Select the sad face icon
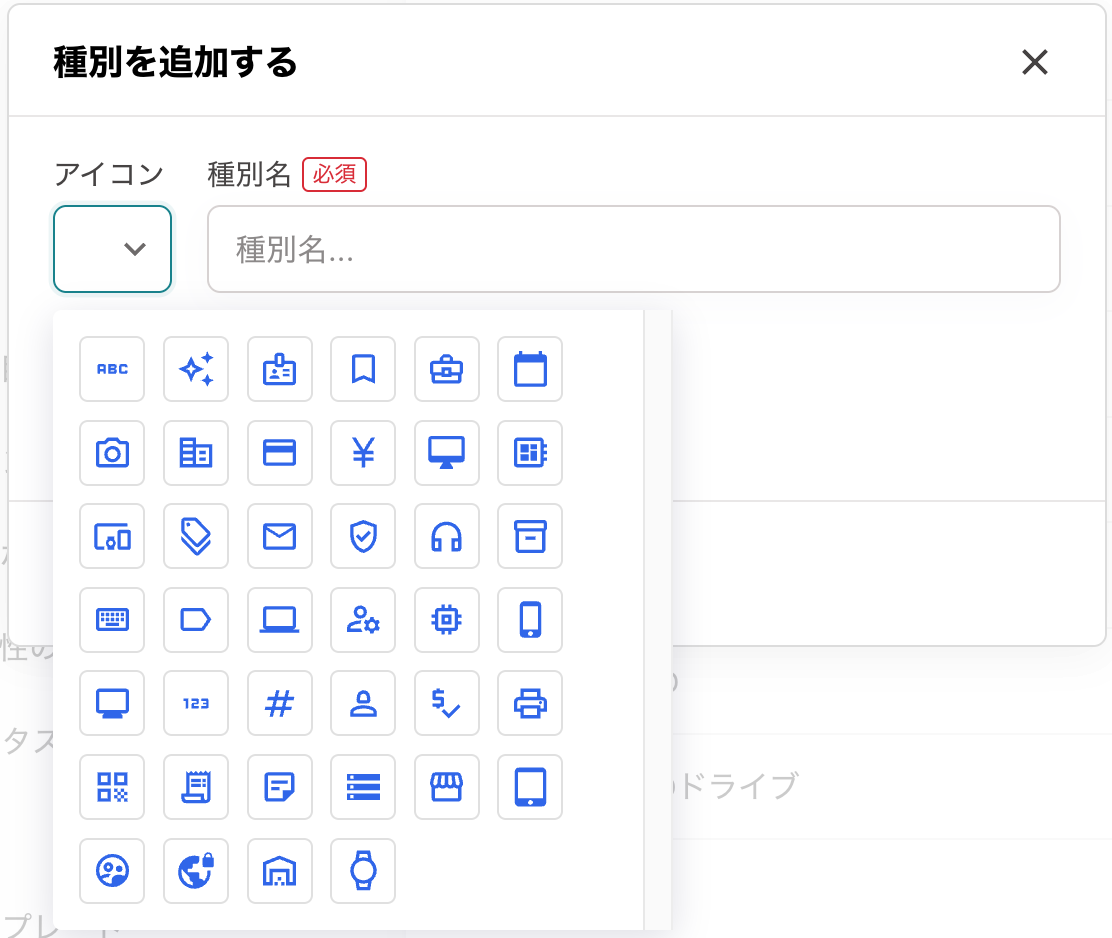This screenshot has height=938, width=1112. tap(112, 871)
